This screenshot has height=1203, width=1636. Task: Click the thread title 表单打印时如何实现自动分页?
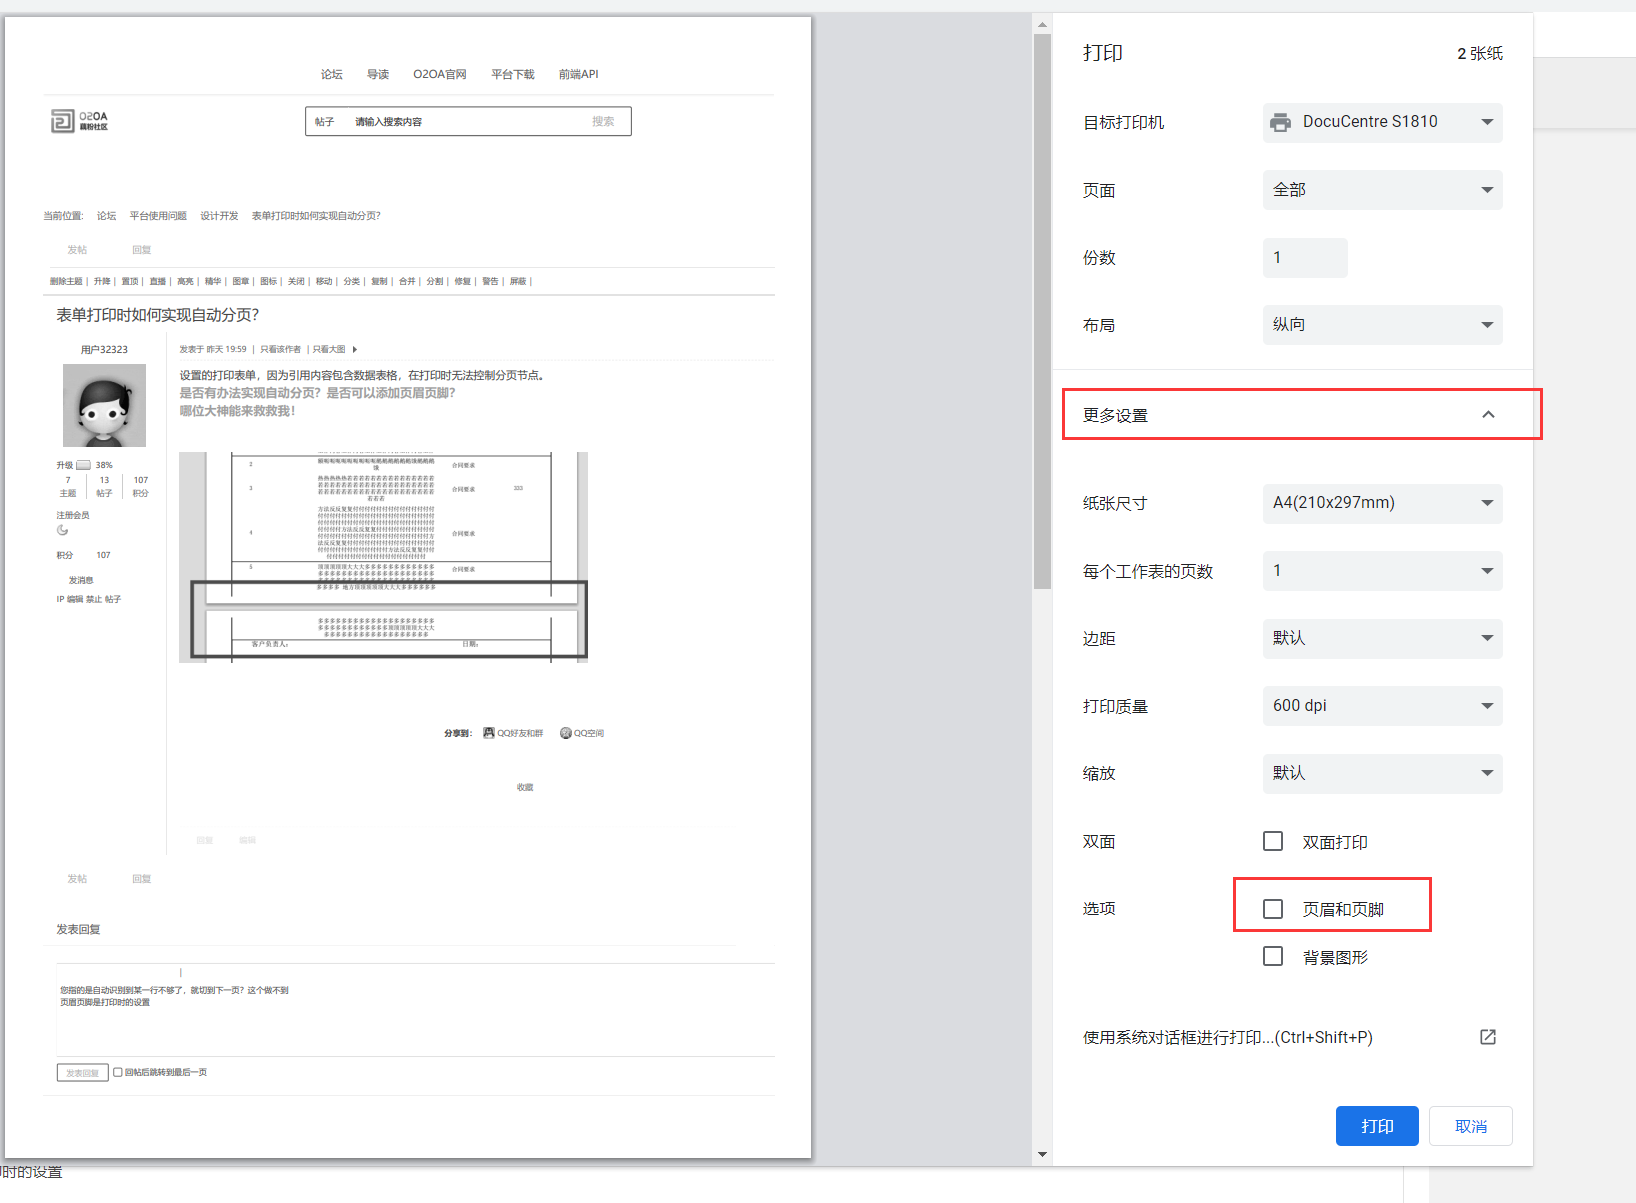coord(158,315)
